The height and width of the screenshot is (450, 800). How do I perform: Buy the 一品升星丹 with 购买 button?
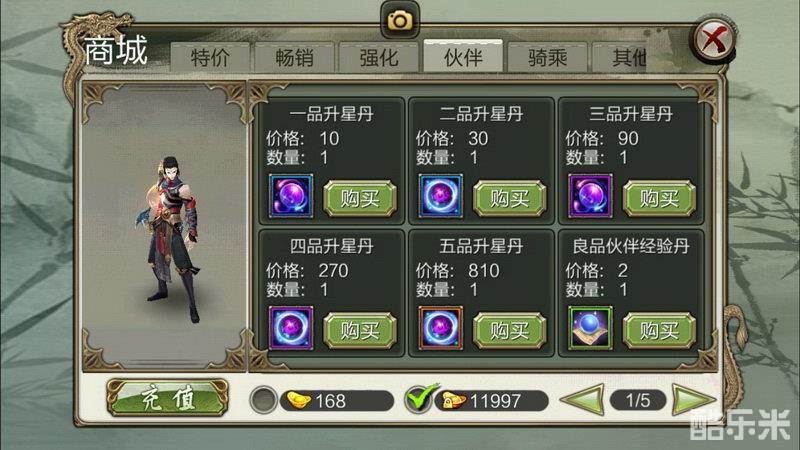tap(360, 198)
